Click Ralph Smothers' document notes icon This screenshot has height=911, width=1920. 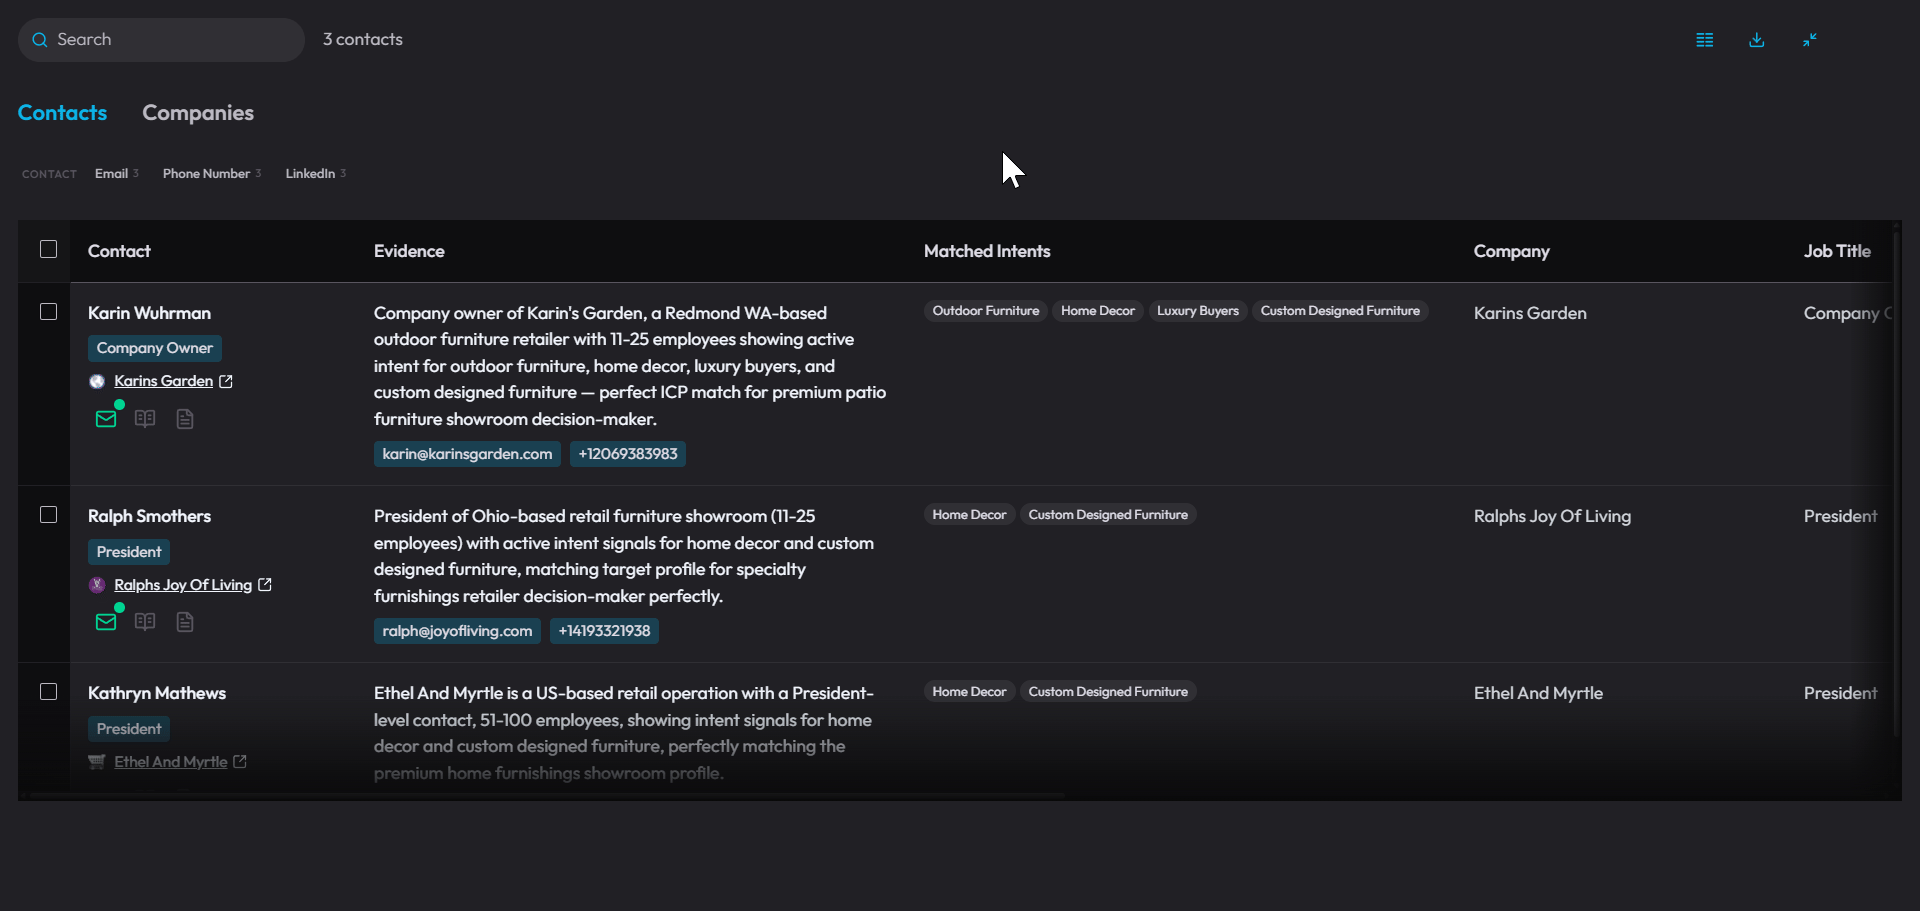pyautogui.click(x=185, y=622)
